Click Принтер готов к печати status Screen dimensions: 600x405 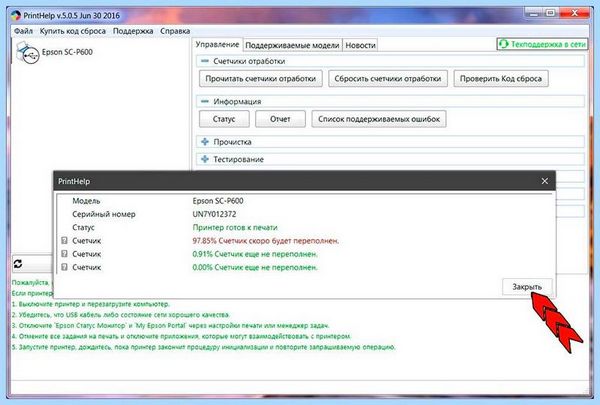coord(235,227)
